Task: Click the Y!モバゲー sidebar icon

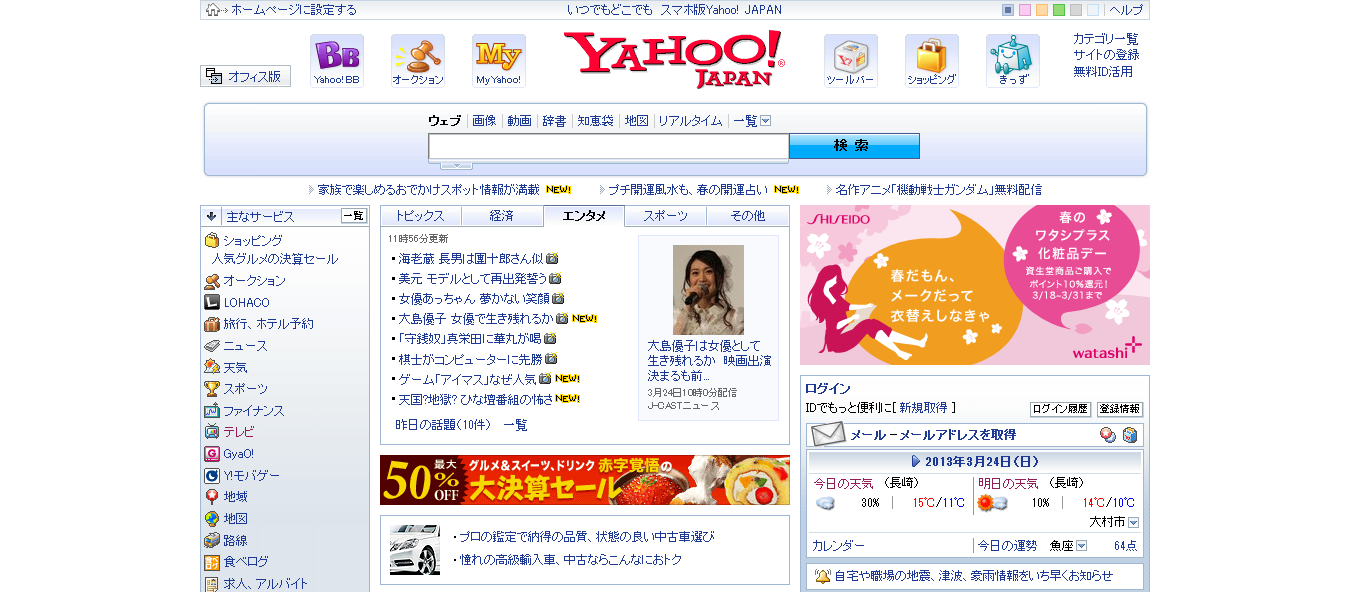Action: click(x=212, y=476)
